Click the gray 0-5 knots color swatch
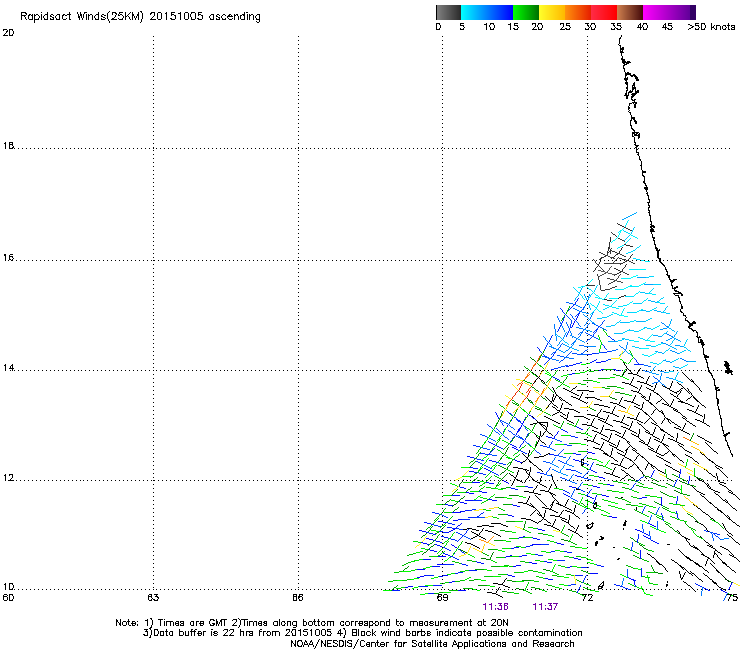Screen dimensions: 740x650 pyautogui.click(x=448, y=12)
